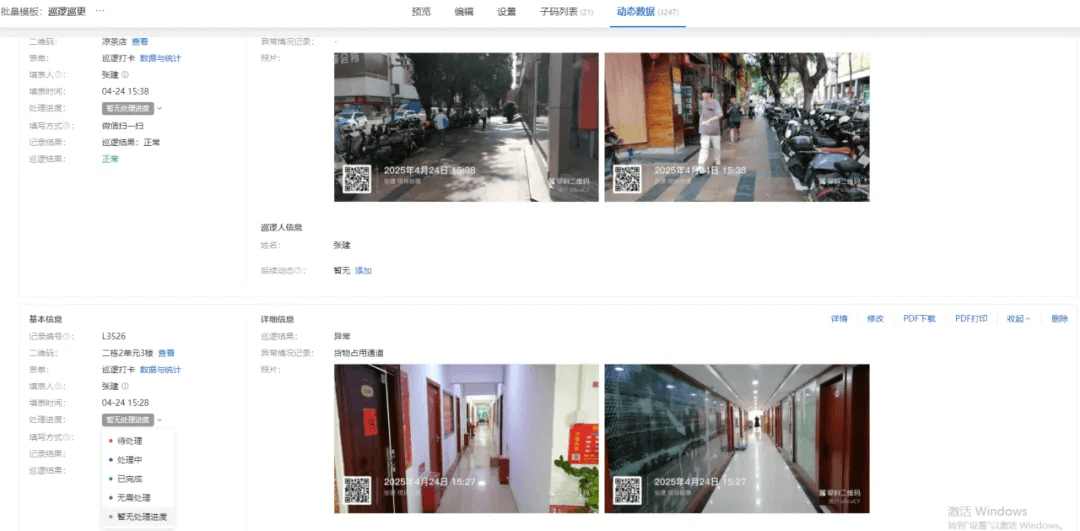Image resolution: width=1080 pixels, height=531 pixels.
Task: Click 数据与统计 link in the top record
Action: click(160, 58)
